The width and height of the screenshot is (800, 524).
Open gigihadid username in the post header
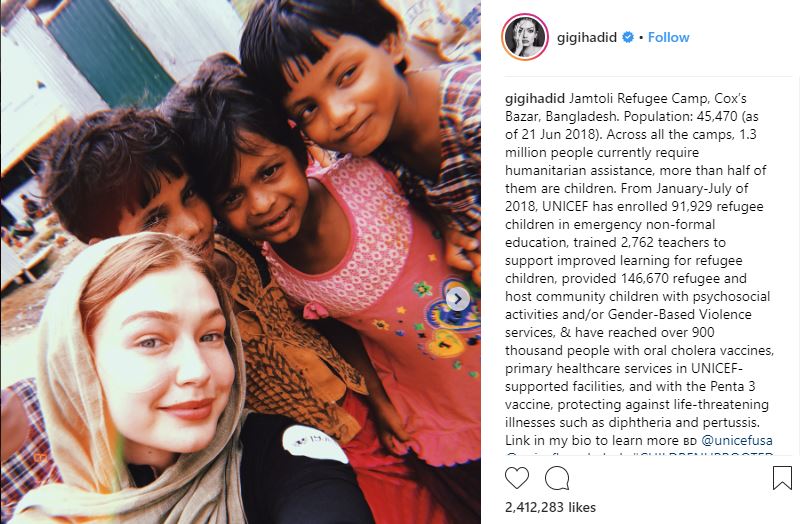point(587,37)
